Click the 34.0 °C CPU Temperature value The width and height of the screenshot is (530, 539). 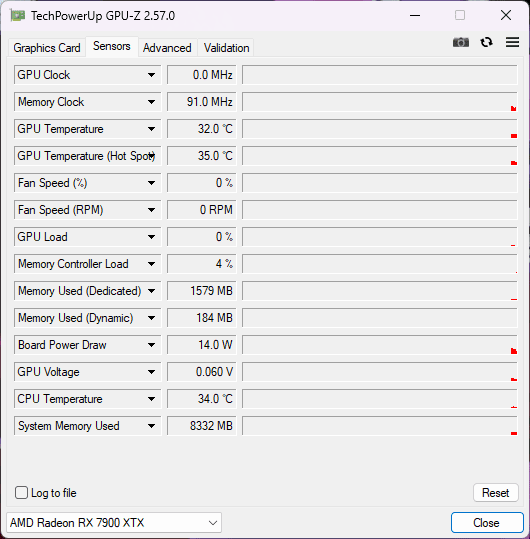pos(202,399)
